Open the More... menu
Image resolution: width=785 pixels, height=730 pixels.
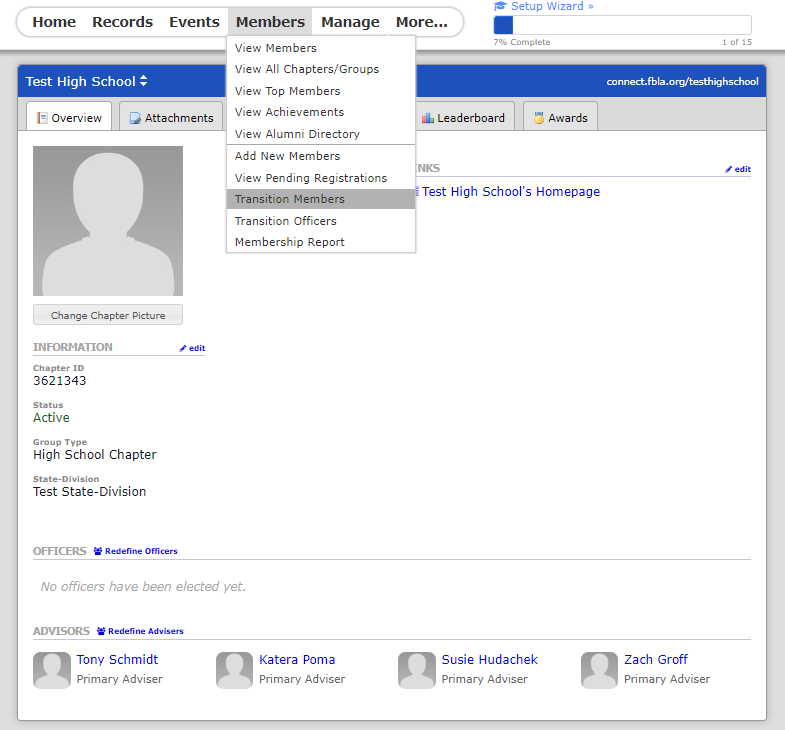422,22
